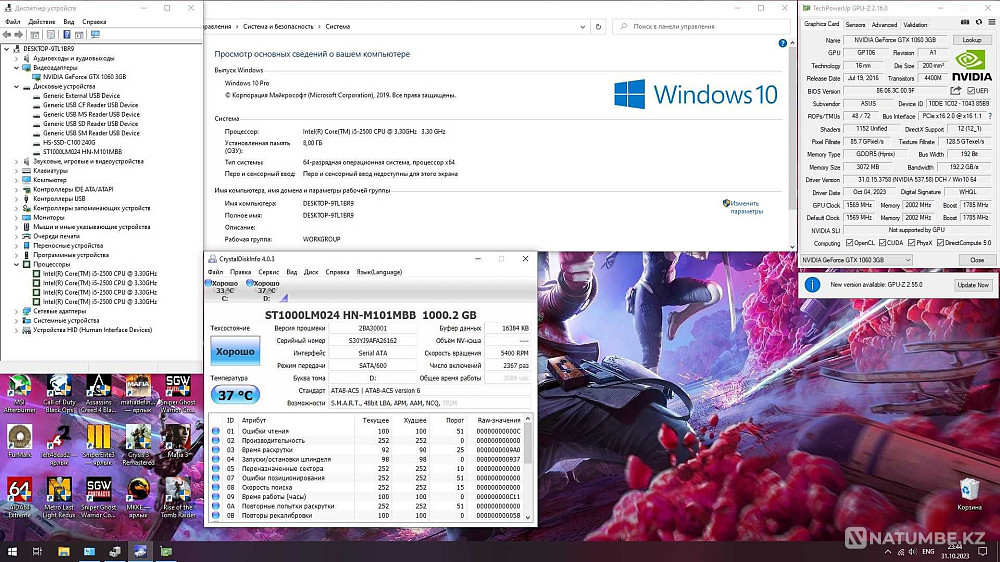Open Windows Start menu
This screenshot has width=1000, height=562.
(x=12, y=551)
